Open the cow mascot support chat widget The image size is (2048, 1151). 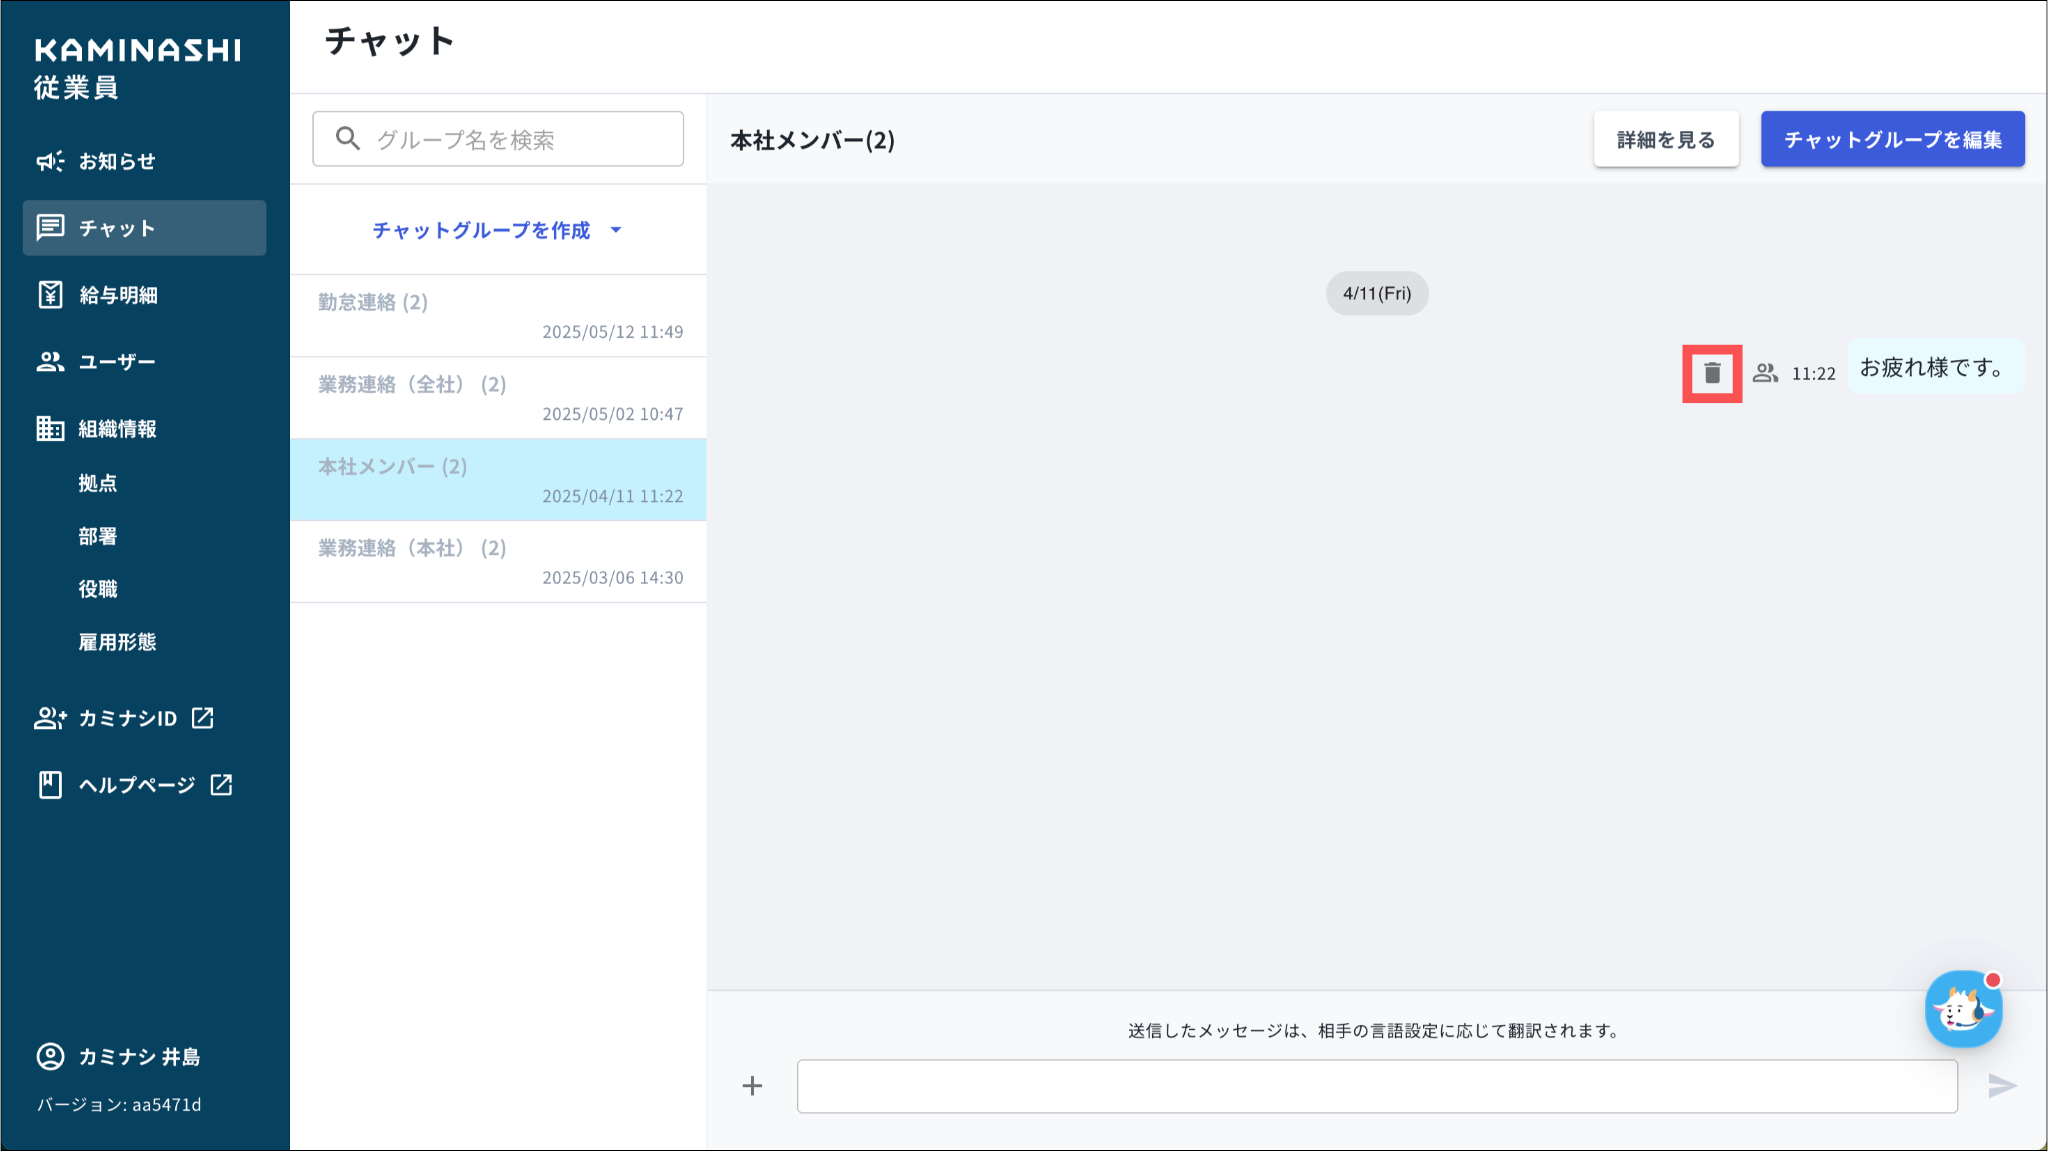tap(1963, 1010)
